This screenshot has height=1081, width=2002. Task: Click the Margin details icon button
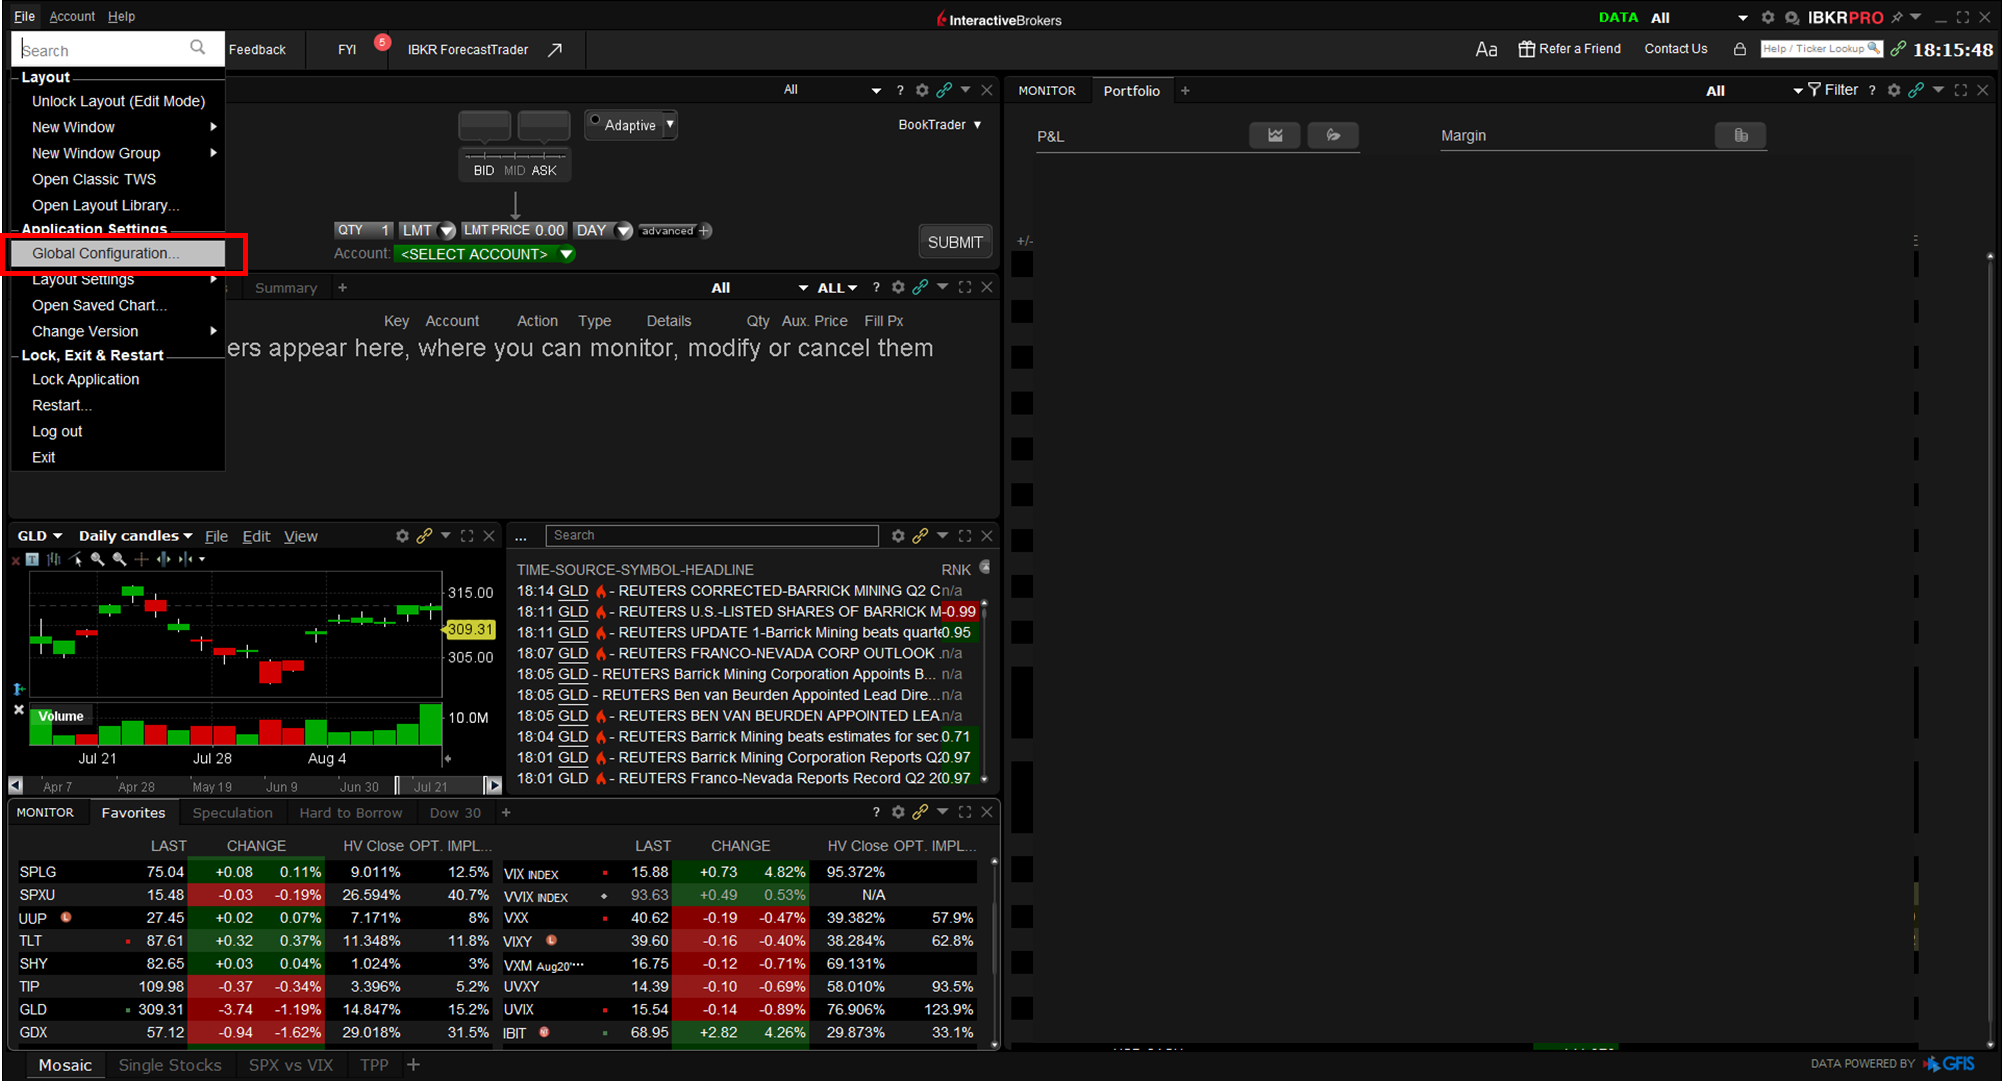coord(1741,135)
